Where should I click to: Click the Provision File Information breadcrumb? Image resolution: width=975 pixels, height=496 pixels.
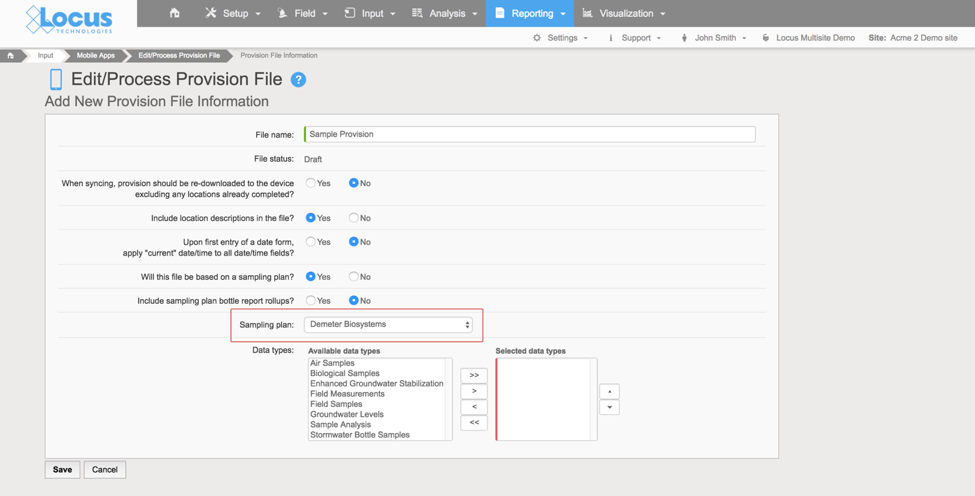[279, 55]
